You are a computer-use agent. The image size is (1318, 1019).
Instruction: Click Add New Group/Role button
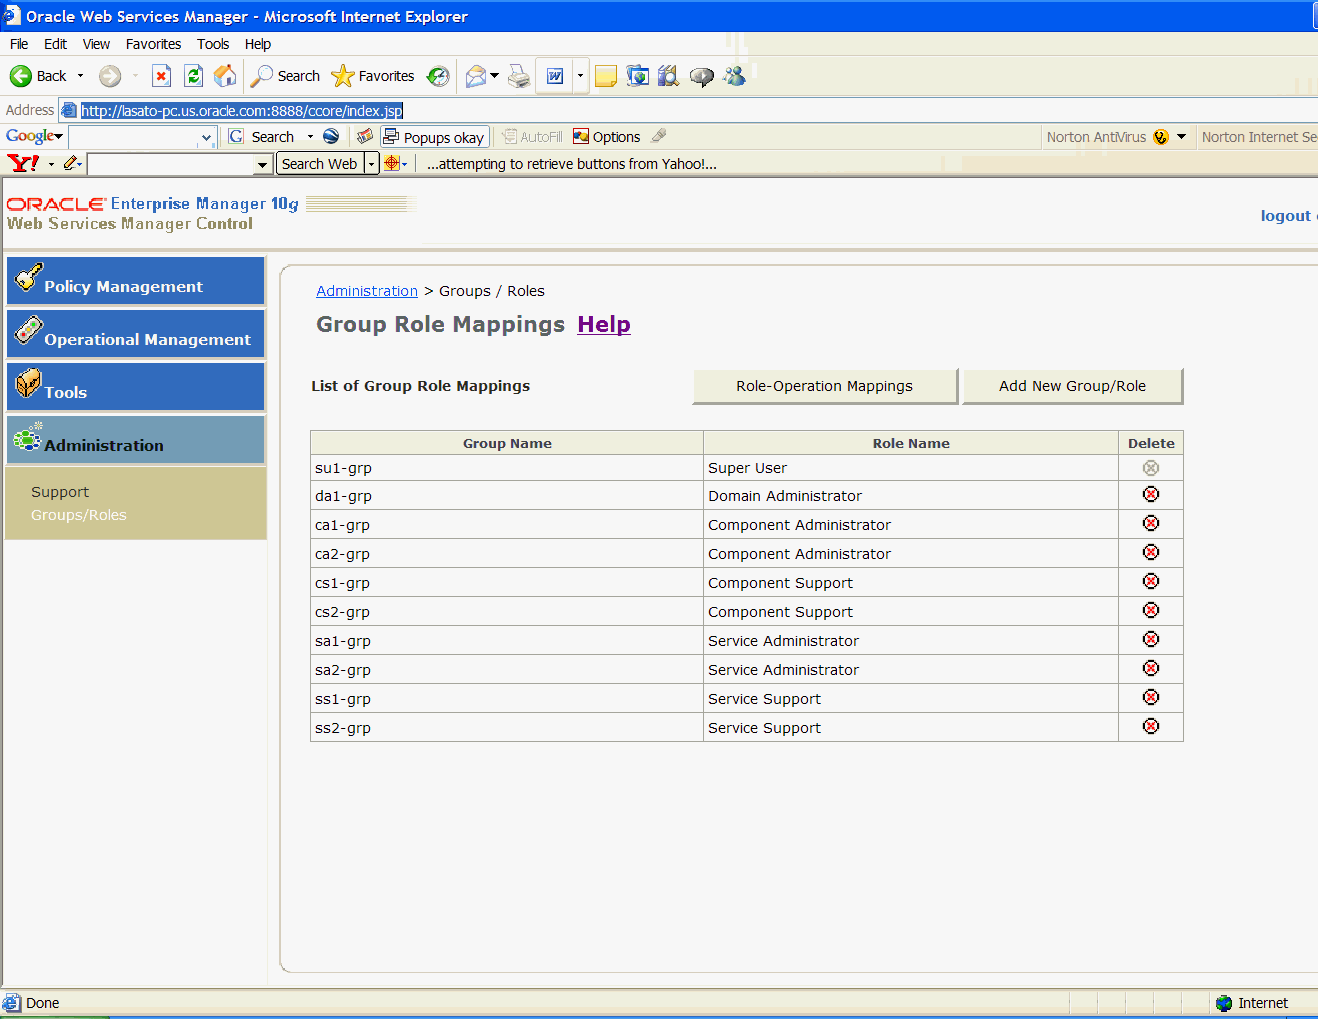pos(1073,386)
